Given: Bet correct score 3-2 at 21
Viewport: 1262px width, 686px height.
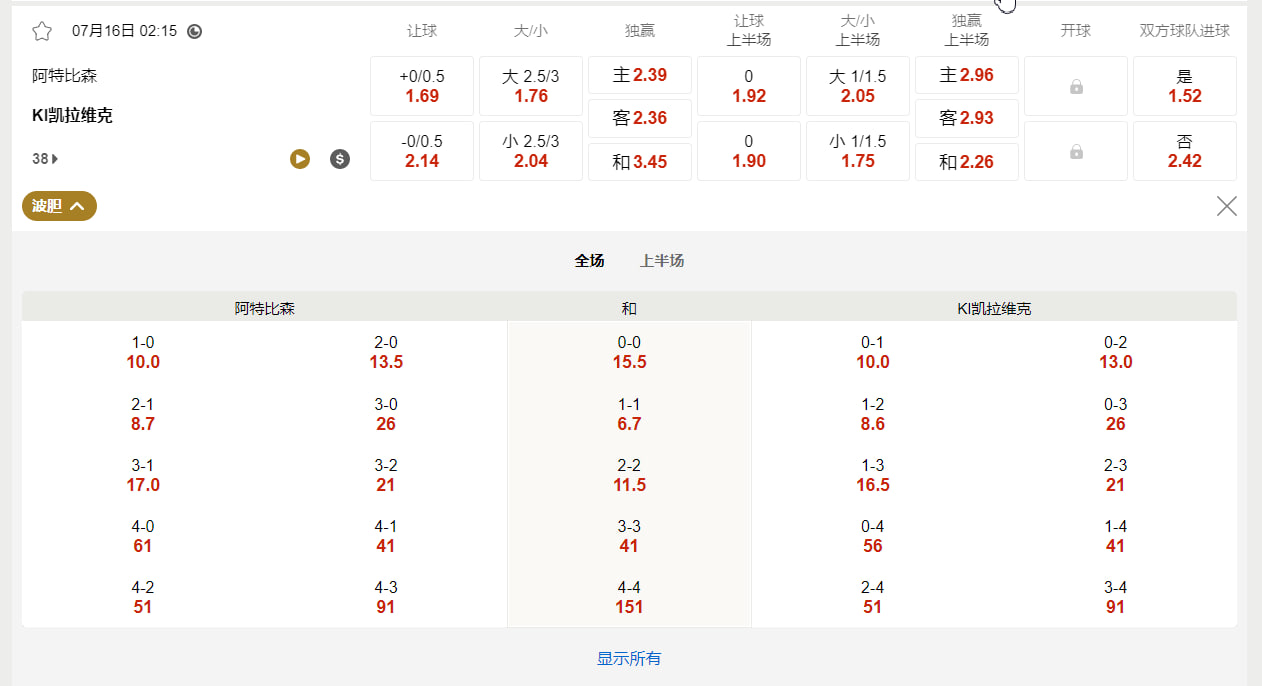Looking at the screenshot, I should click(386, 475).
